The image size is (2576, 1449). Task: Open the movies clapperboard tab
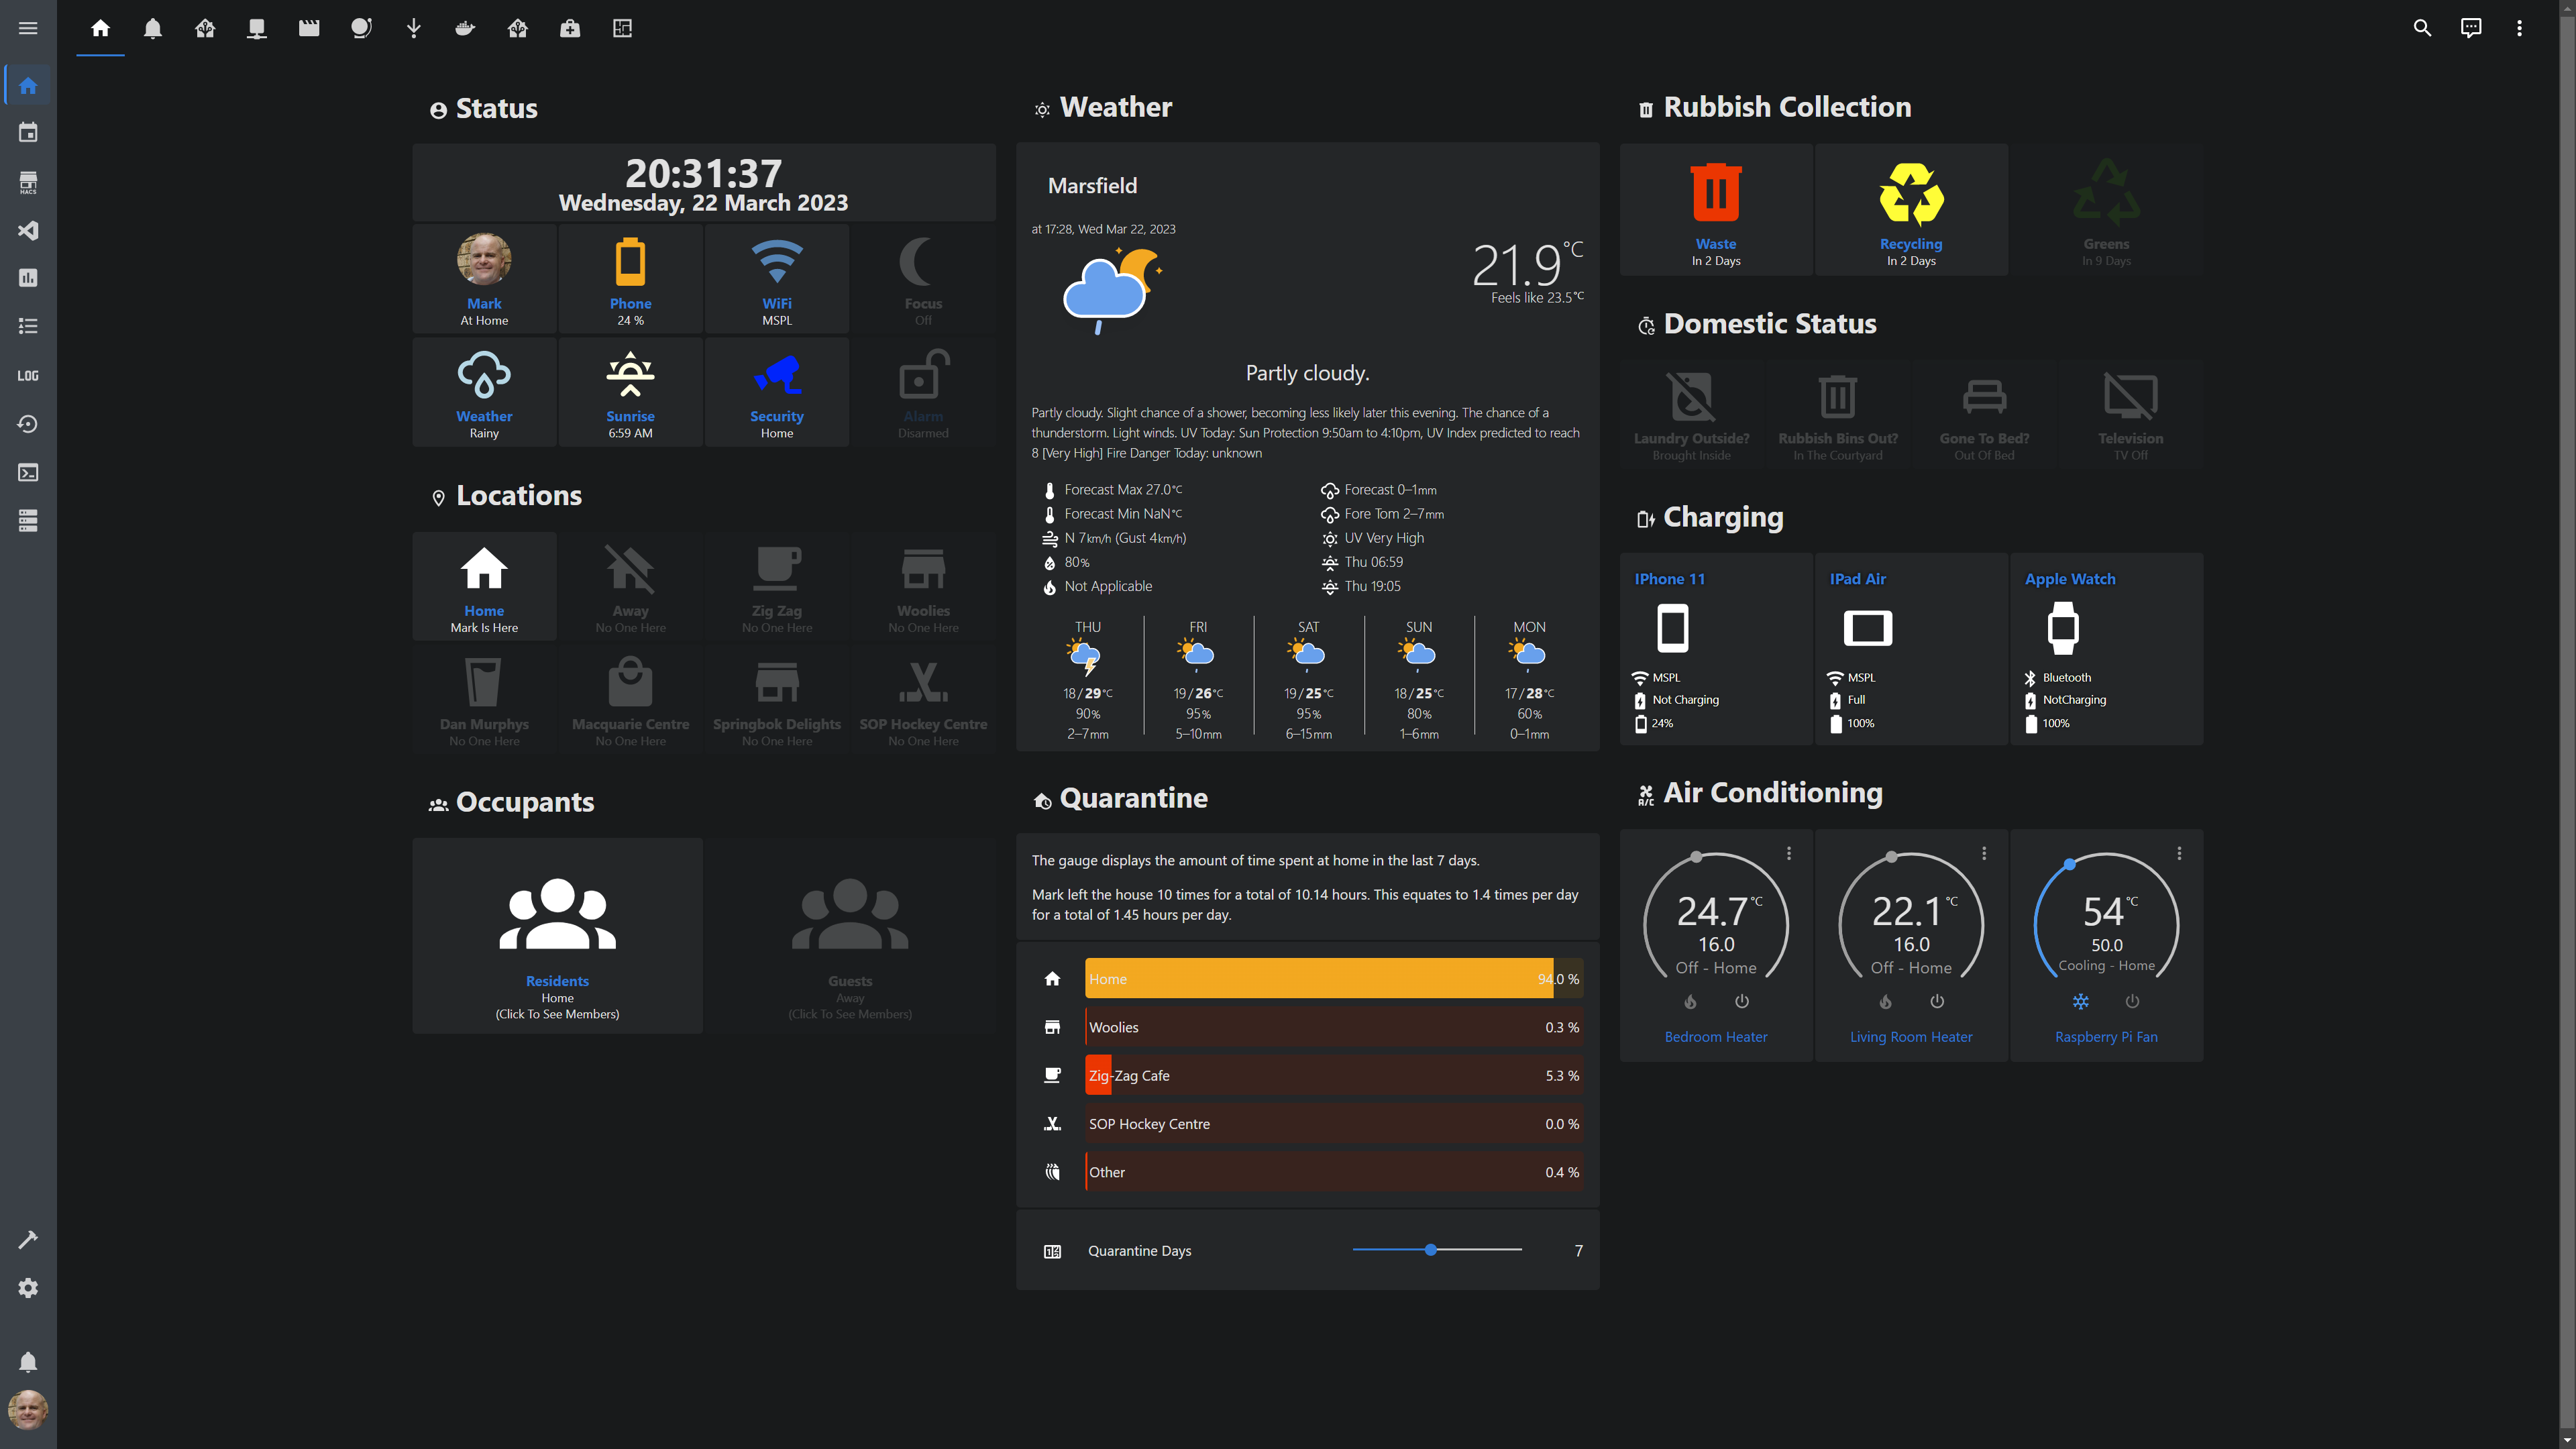point(309,28)
